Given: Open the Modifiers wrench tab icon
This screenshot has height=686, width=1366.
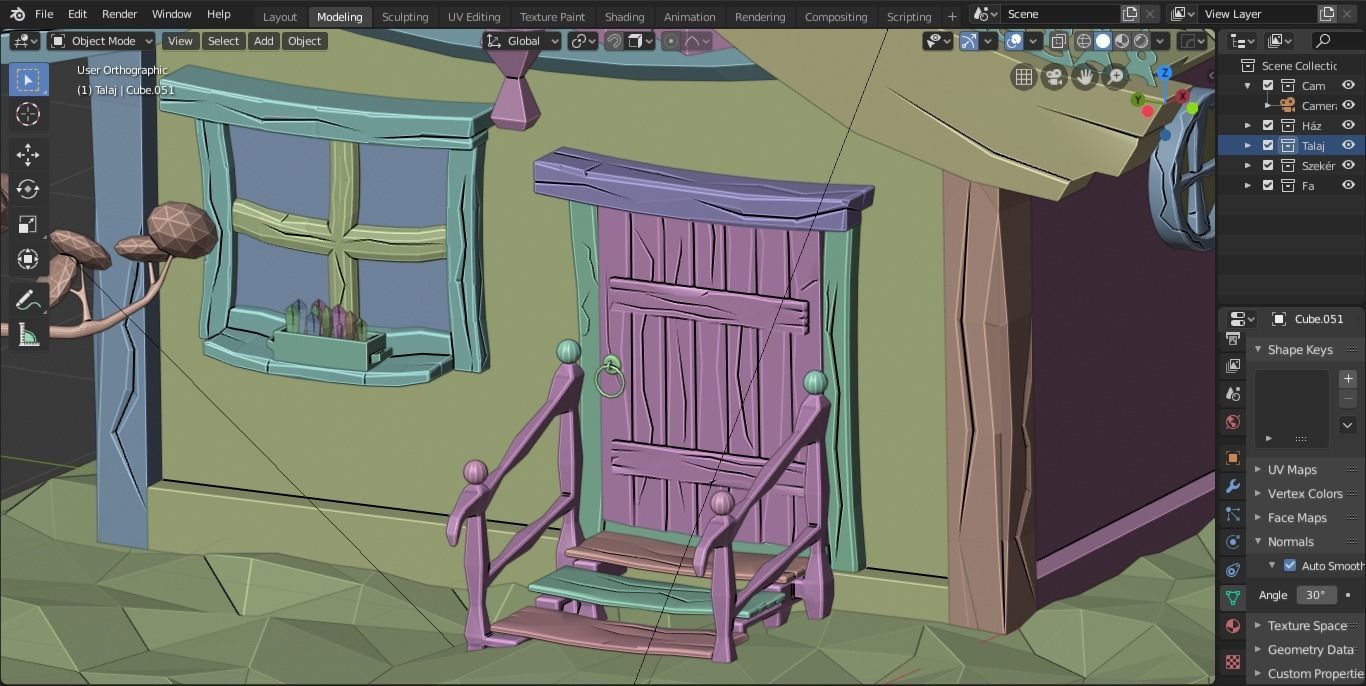Looking at the screenshot, I should [1233, 486].
